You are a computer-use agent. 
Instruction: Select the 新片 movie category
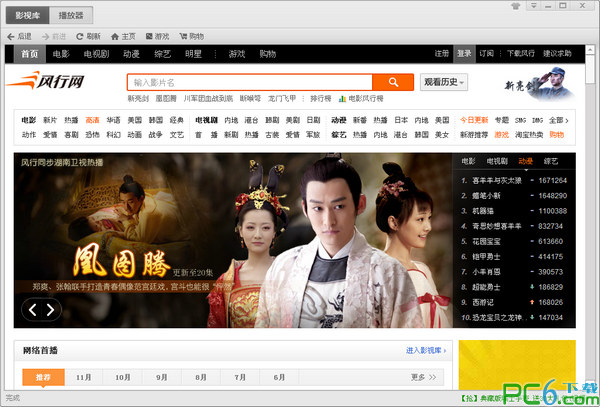tap(50, 120)
